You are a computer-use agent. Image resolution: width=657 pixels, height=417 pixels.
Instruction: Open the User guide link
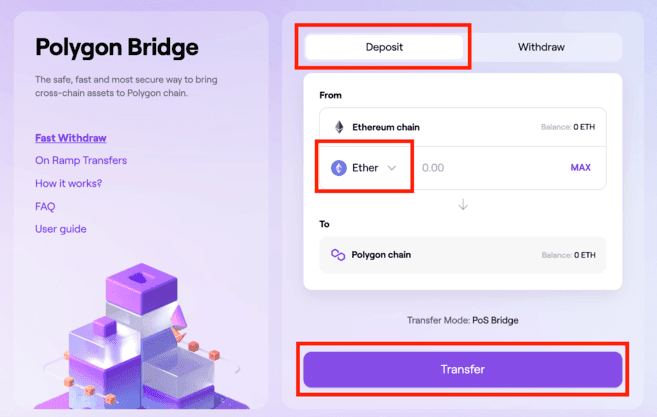[x=61, y=229]
